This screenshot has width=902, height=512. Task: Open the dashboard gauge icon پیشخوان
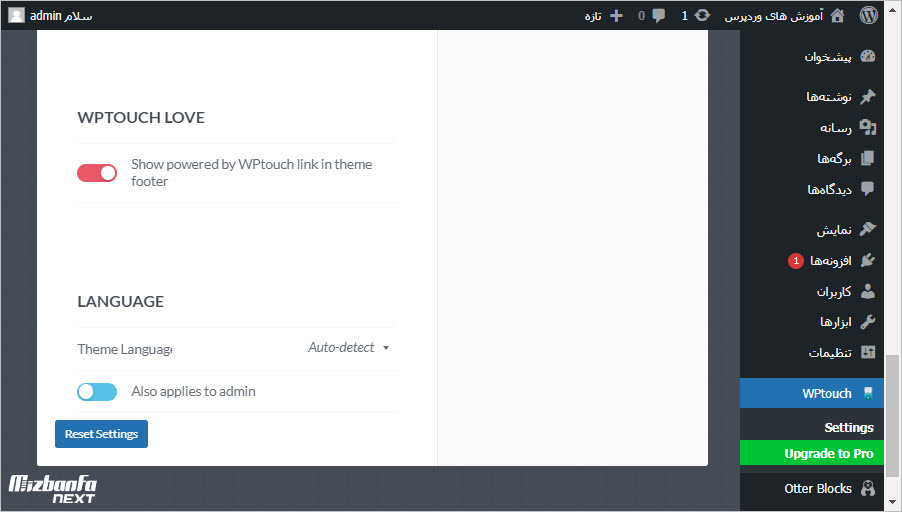click(x=867, y=56)
